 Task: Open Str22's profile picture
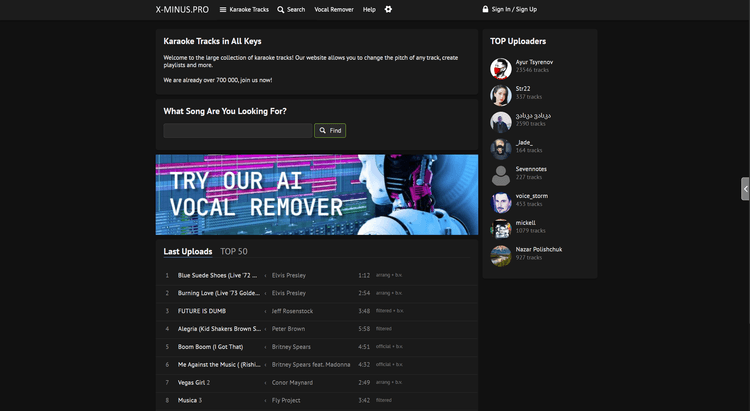(x=501, y=95)
